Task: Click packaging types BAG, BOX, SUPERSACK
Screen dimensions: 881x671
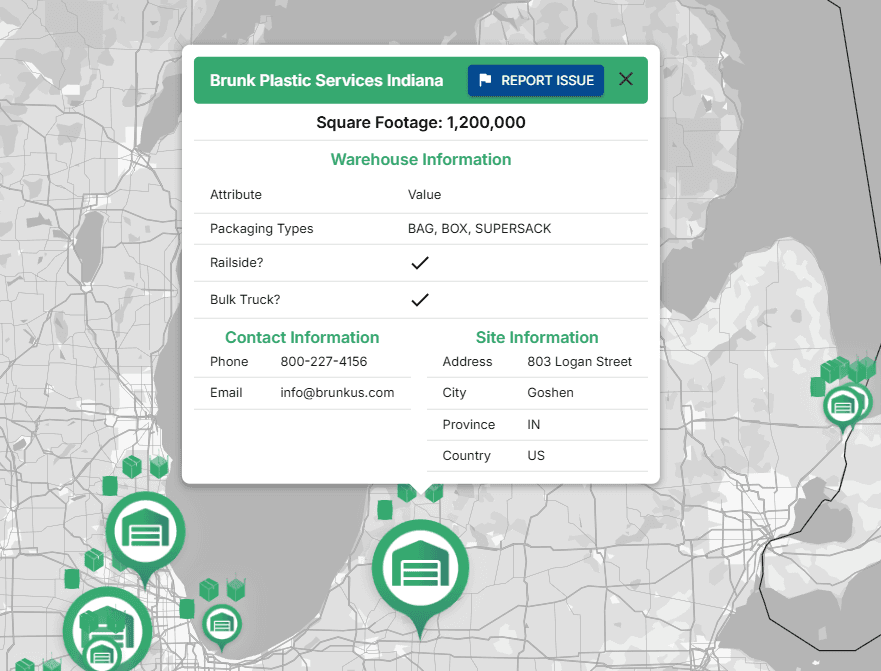Action: coord(479,229)
